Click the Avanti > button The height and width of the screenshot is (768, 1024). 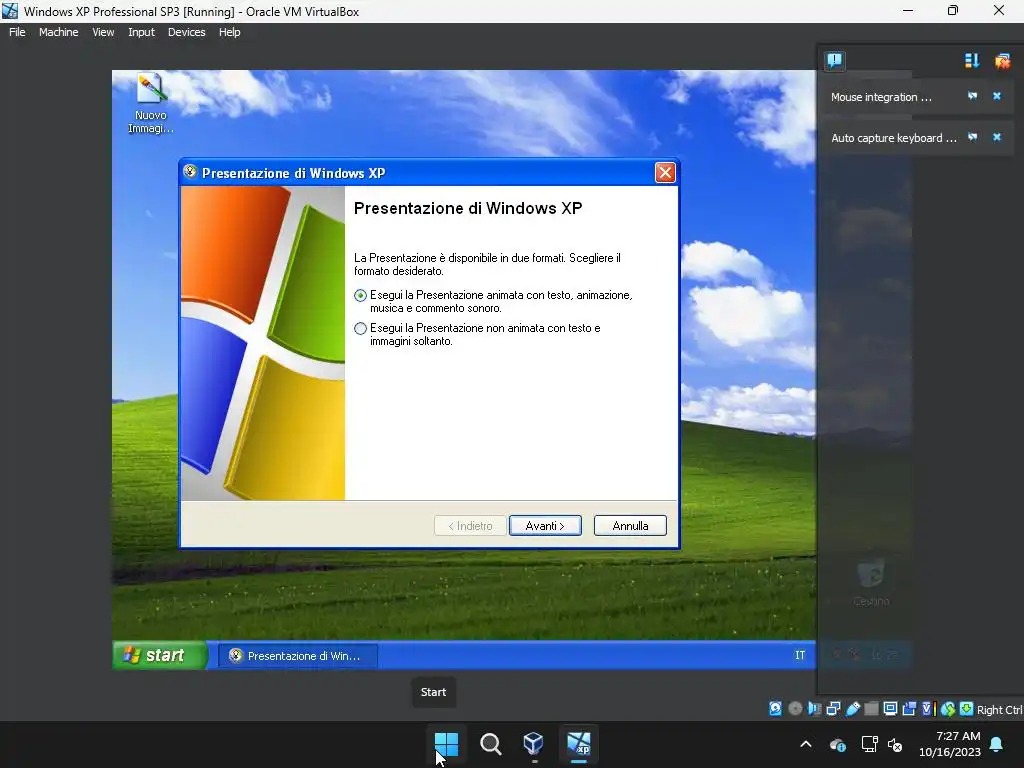point(545,526)
